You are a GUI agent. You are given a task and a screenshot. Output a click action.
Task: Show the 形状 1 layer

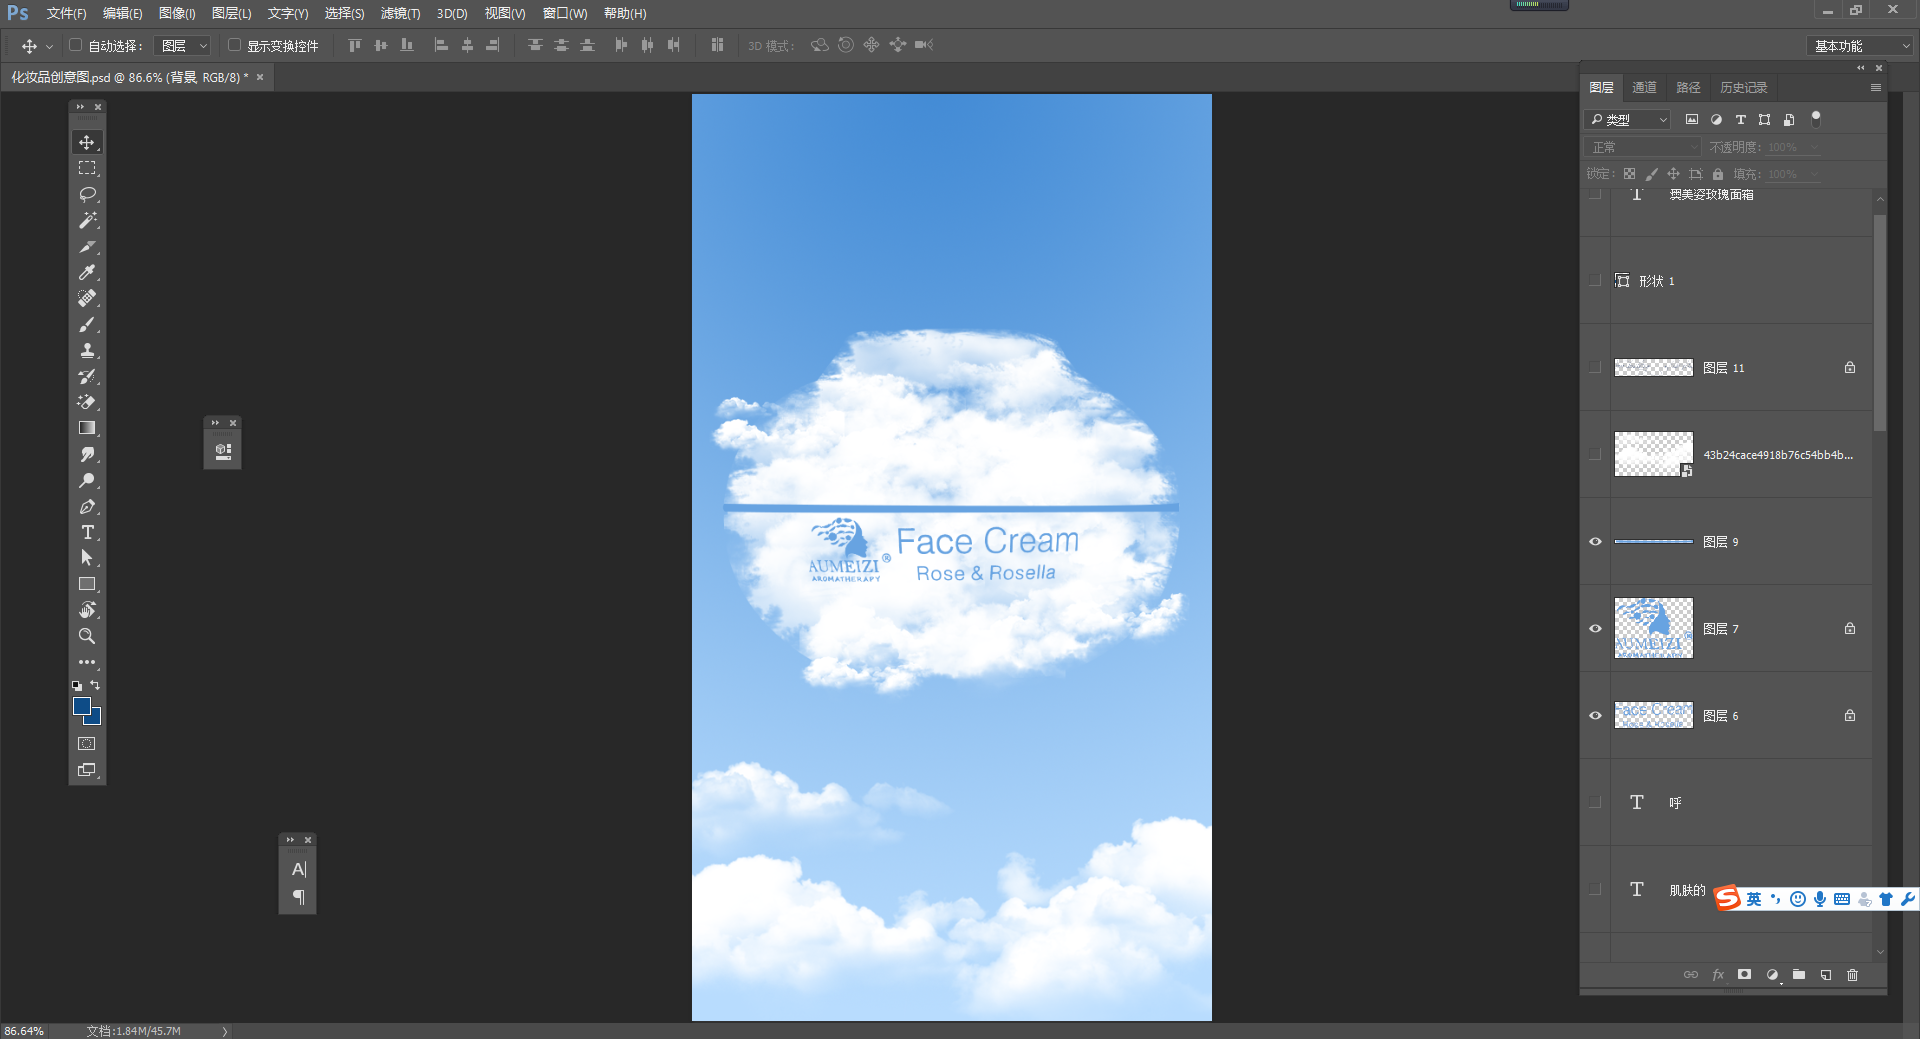(1595, 281)
